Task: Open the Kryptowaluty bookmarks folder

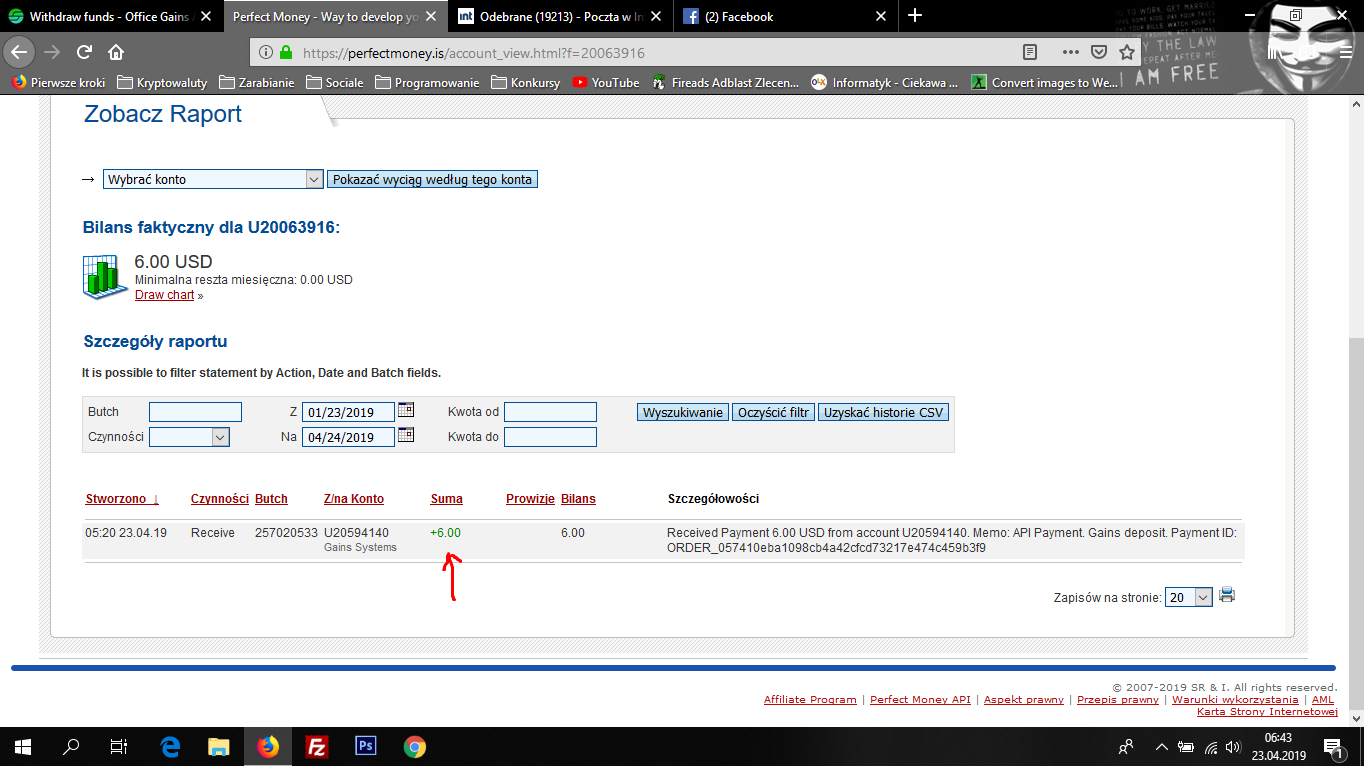Action: [x=161, y=83]
